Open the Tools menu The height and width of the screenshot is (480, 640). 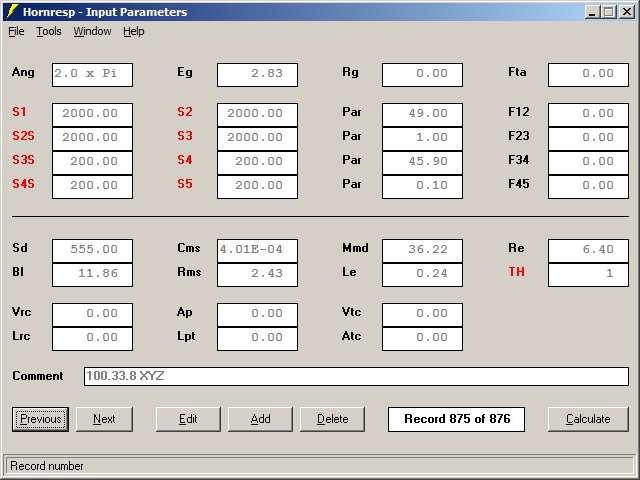point(49,31)
